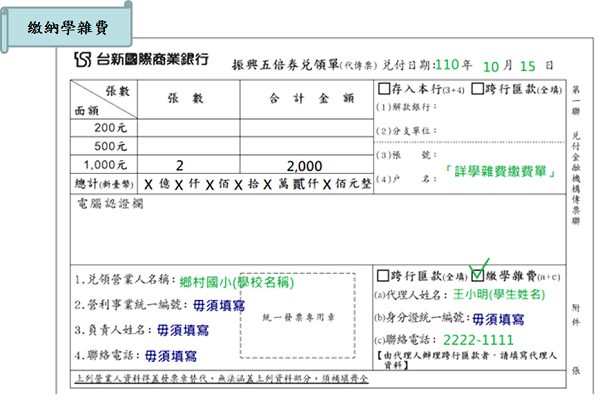Click the 1,000元 denomination row label
600x400 pixels.
coord(105,165)
